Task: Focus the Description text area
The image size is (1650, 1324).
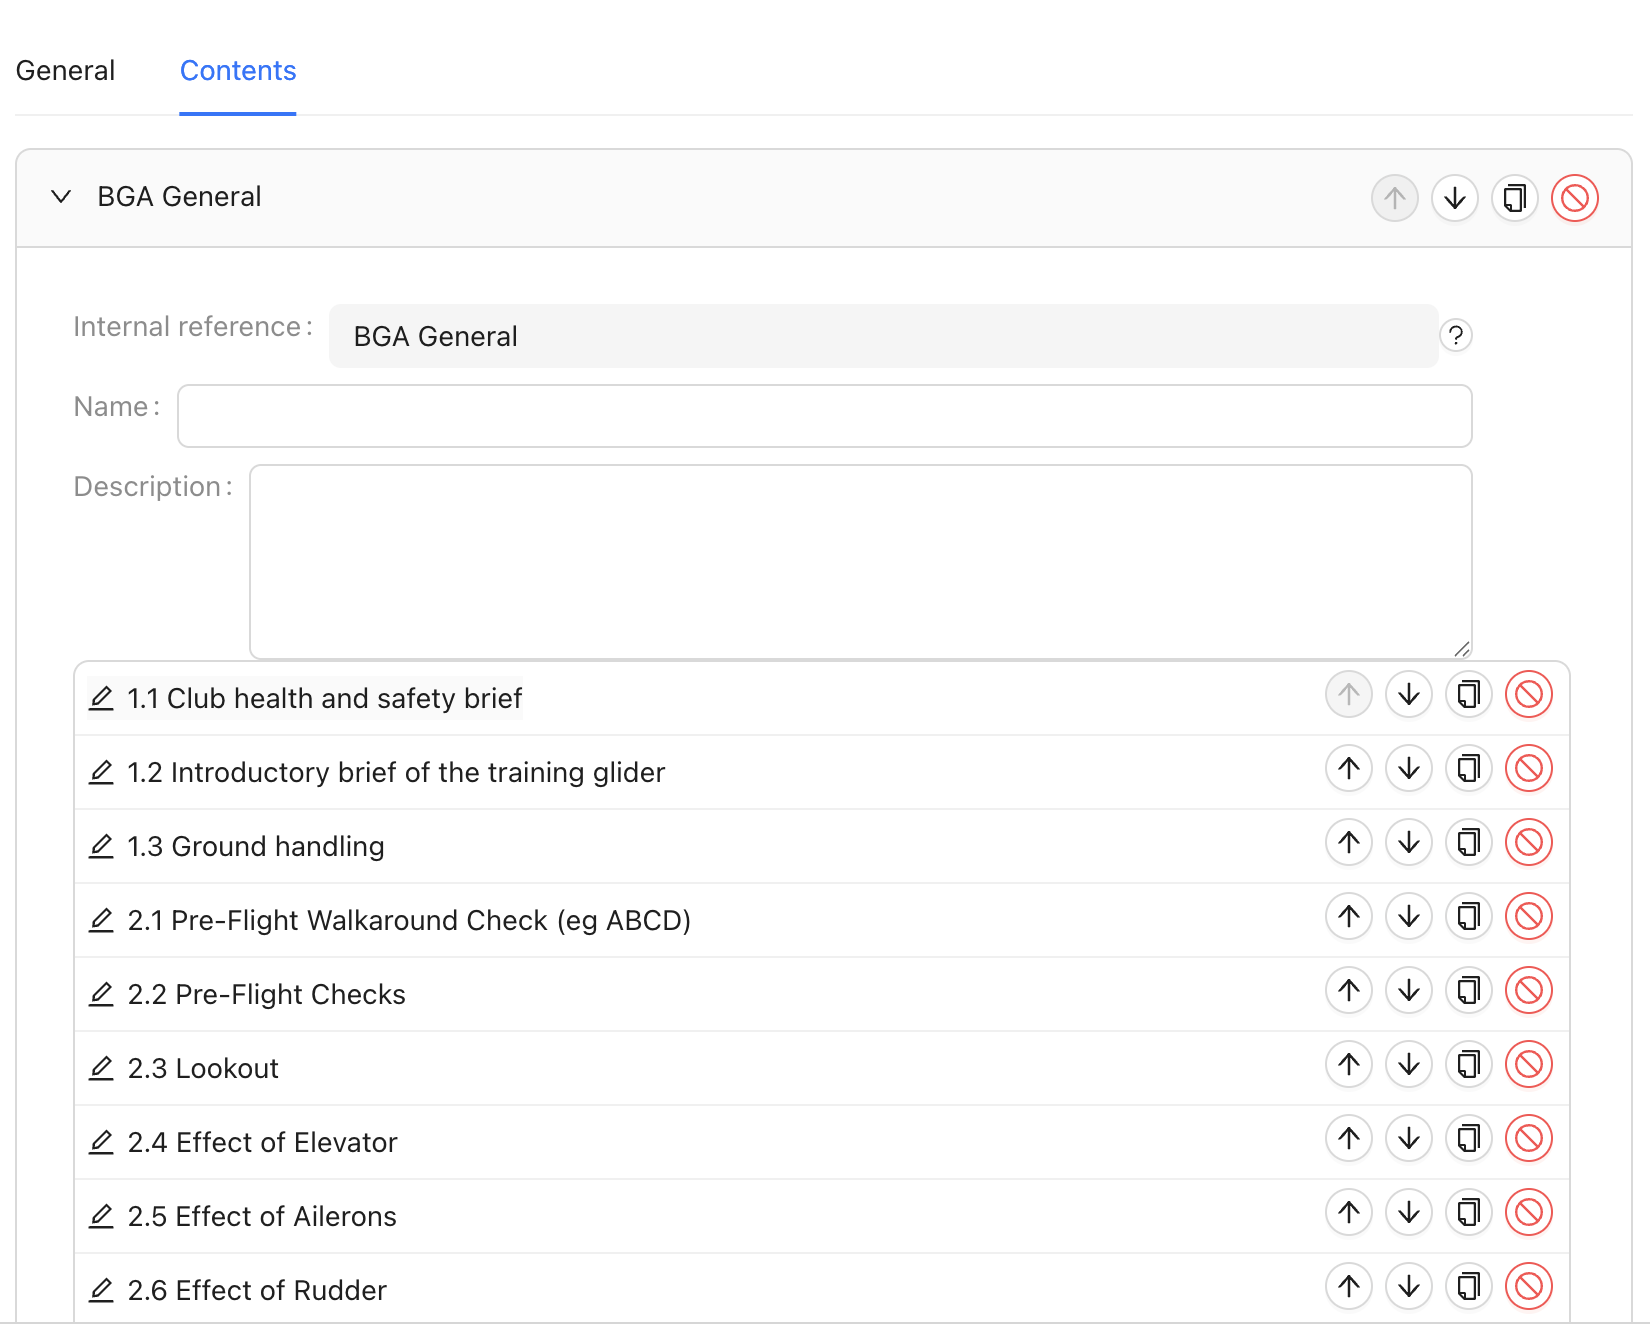Action: coord(860,561)
